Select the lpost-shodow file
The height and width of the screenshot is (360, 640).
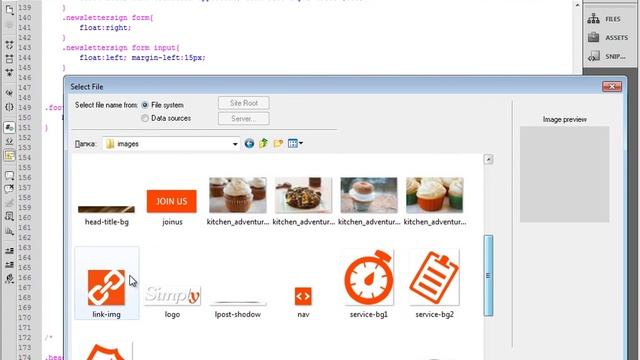pyautogui.click(x=238, y=309)
